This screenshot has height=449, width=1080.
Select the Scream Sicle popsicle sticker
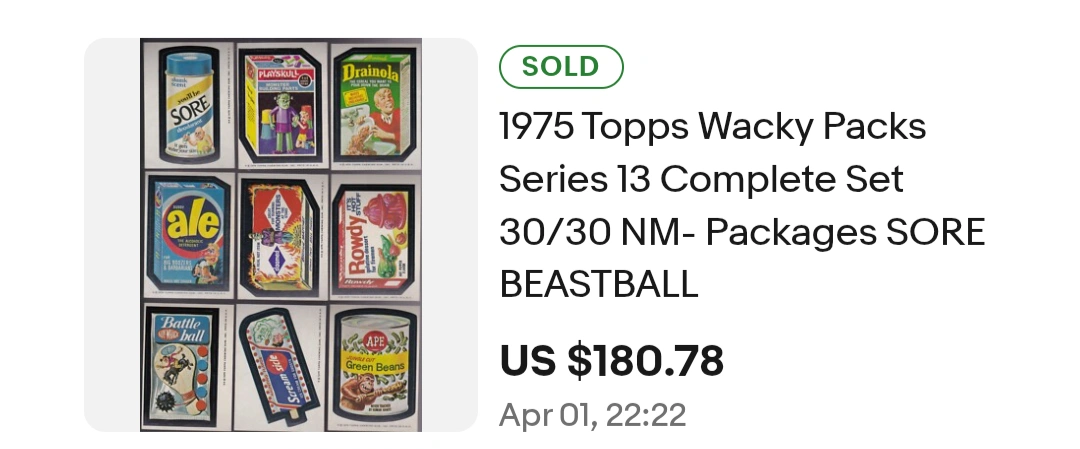(x=279, y=366)
